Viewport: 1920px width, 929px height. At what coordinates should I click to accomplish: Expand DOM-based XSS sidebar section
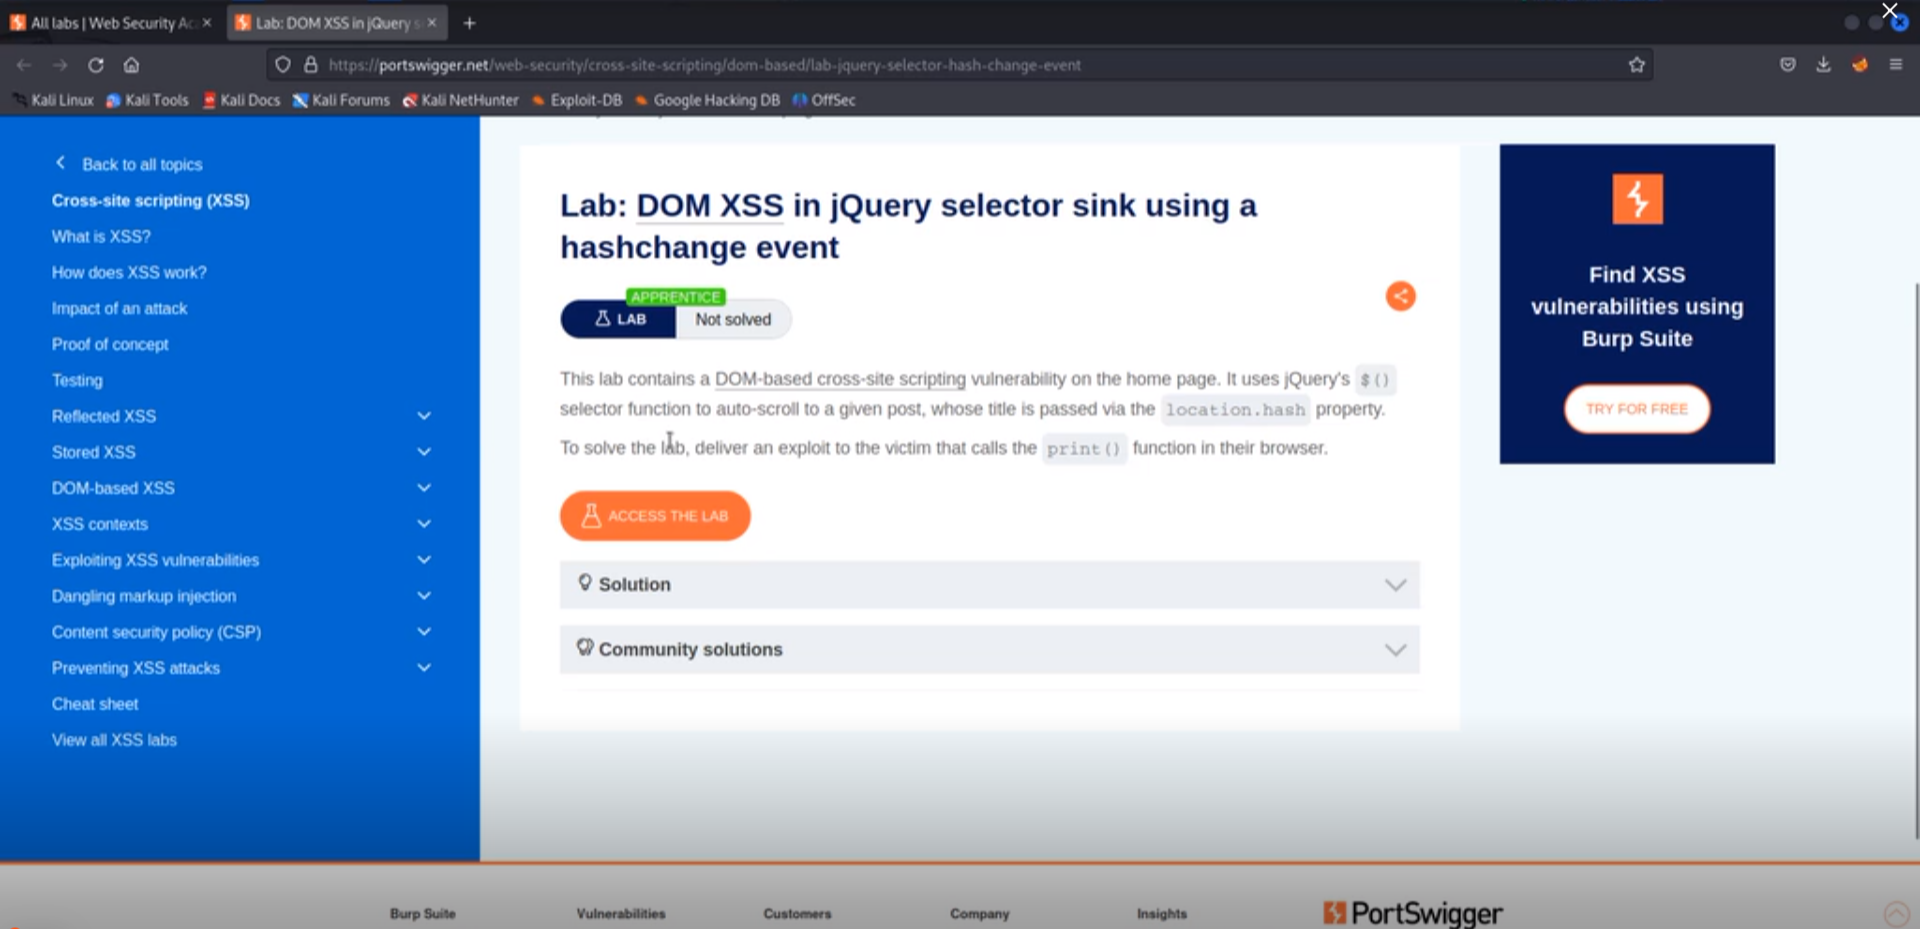pyautogui.click(x=423, y=488)
